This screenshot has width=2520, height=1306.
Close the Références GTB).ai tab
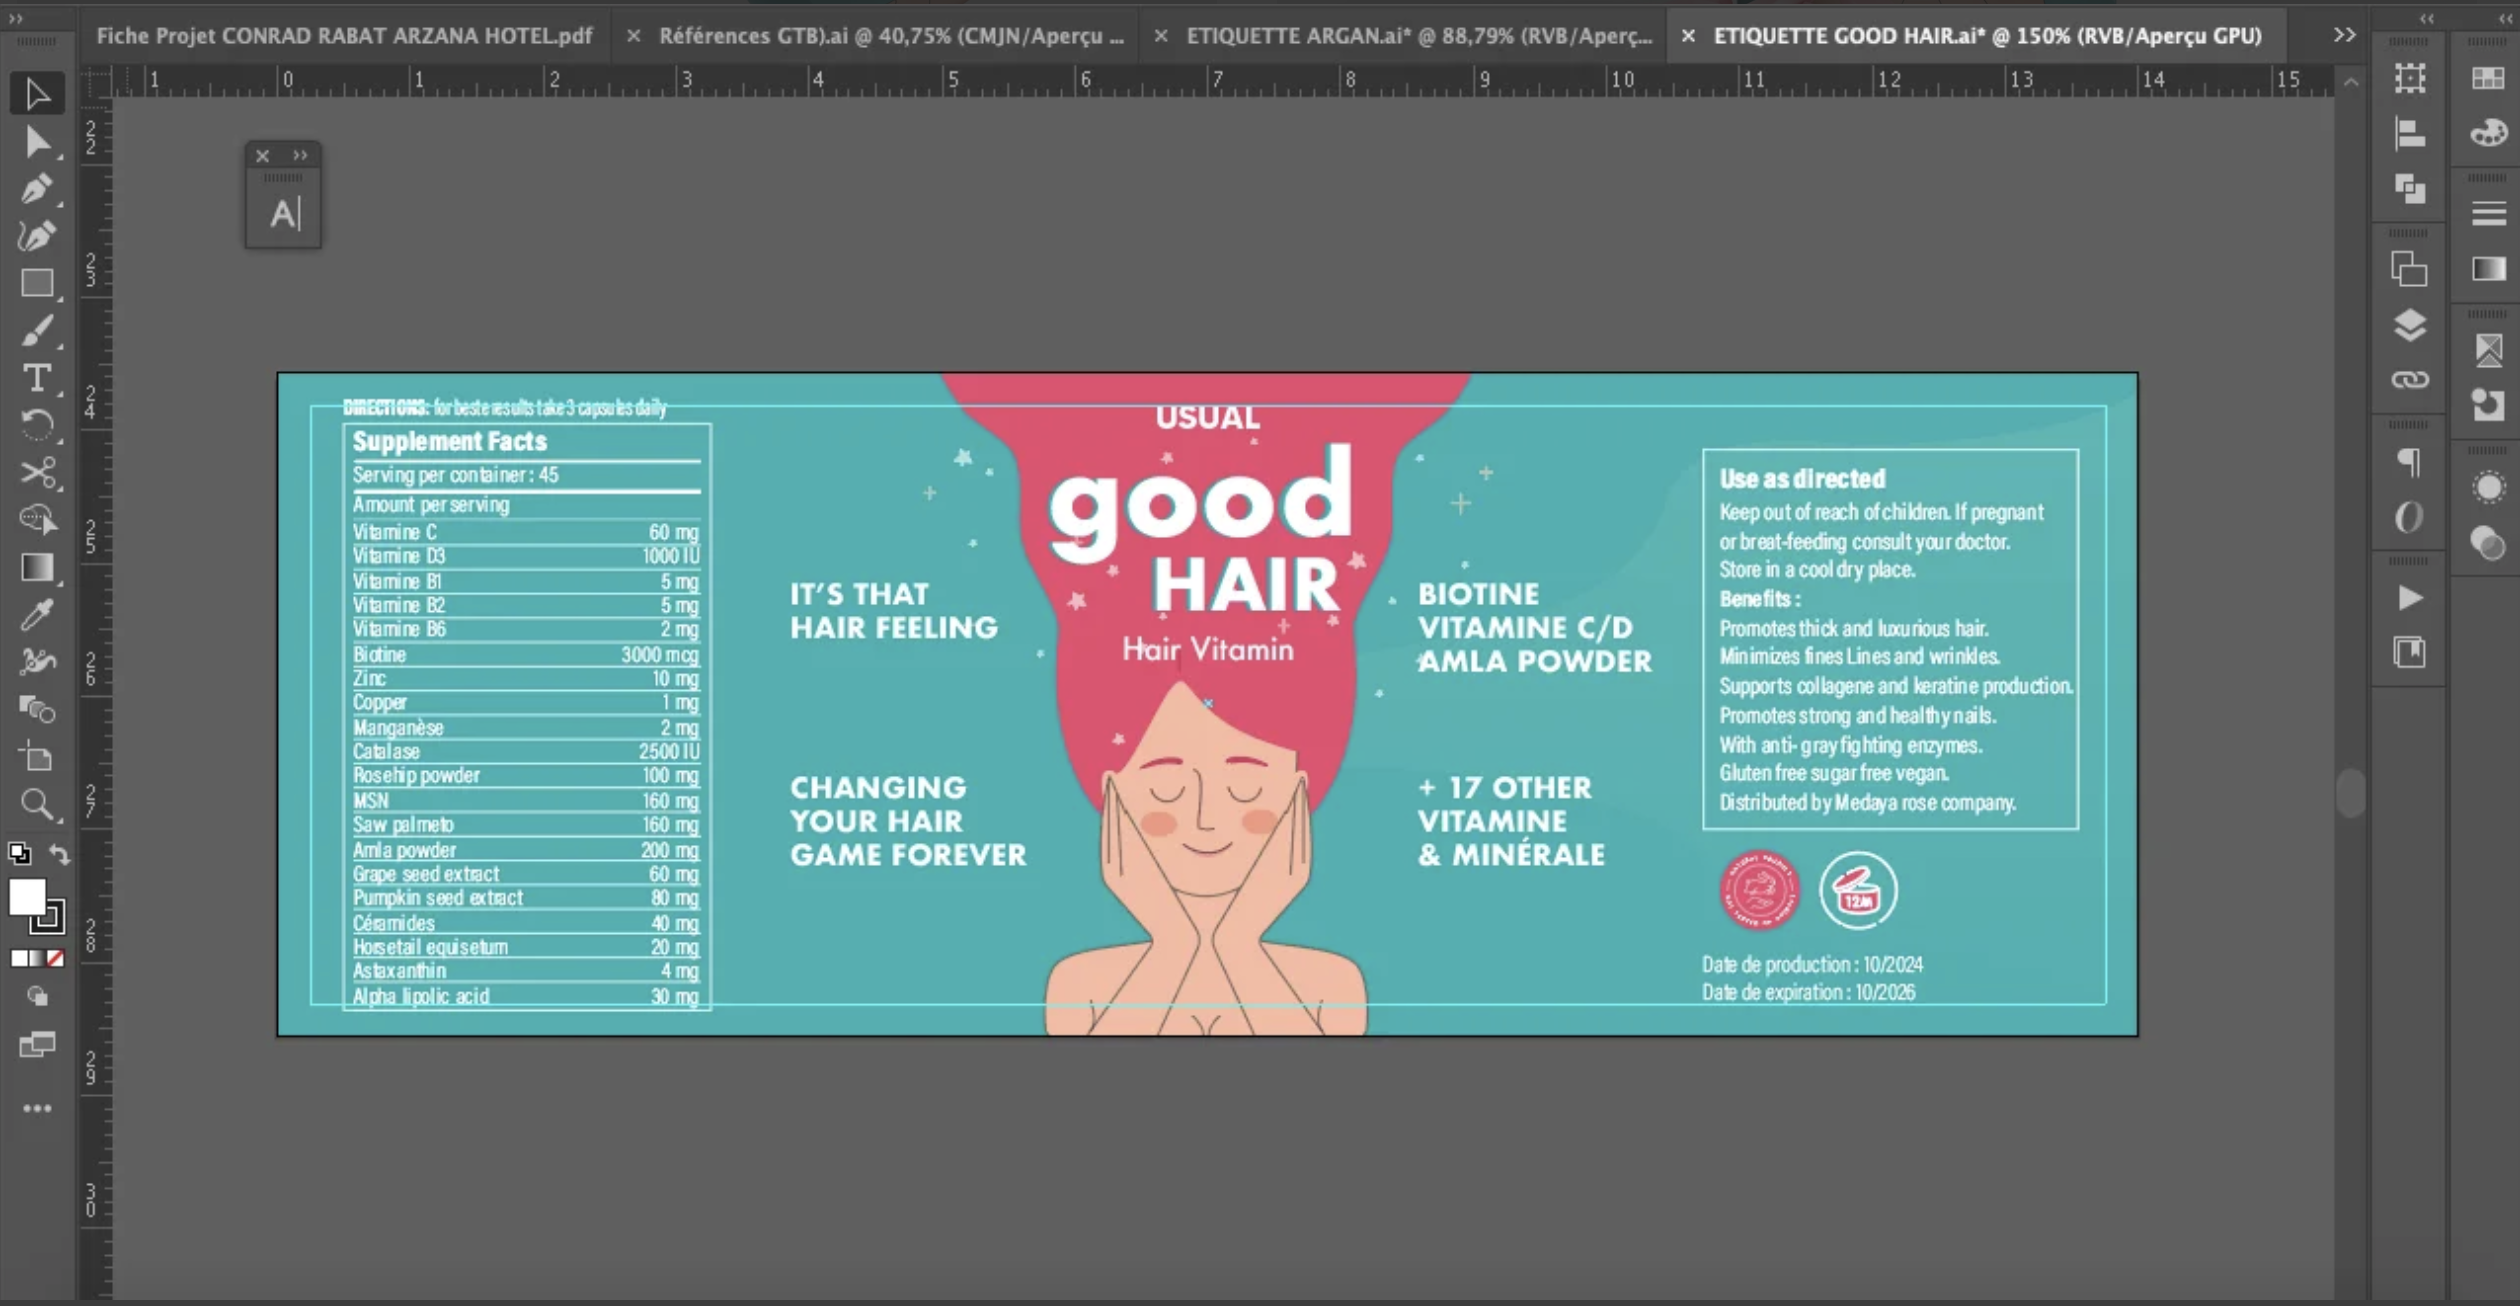point(633,36)
